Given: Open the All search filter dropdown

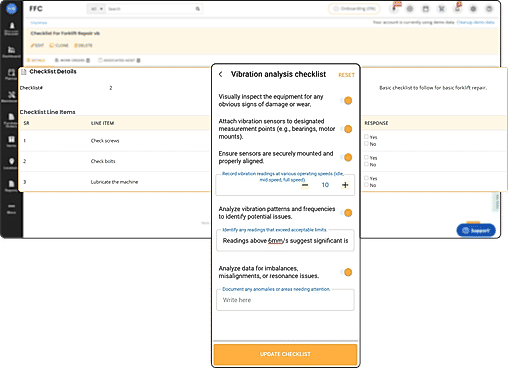Looking at the screenshot, I should pos(96,9).
